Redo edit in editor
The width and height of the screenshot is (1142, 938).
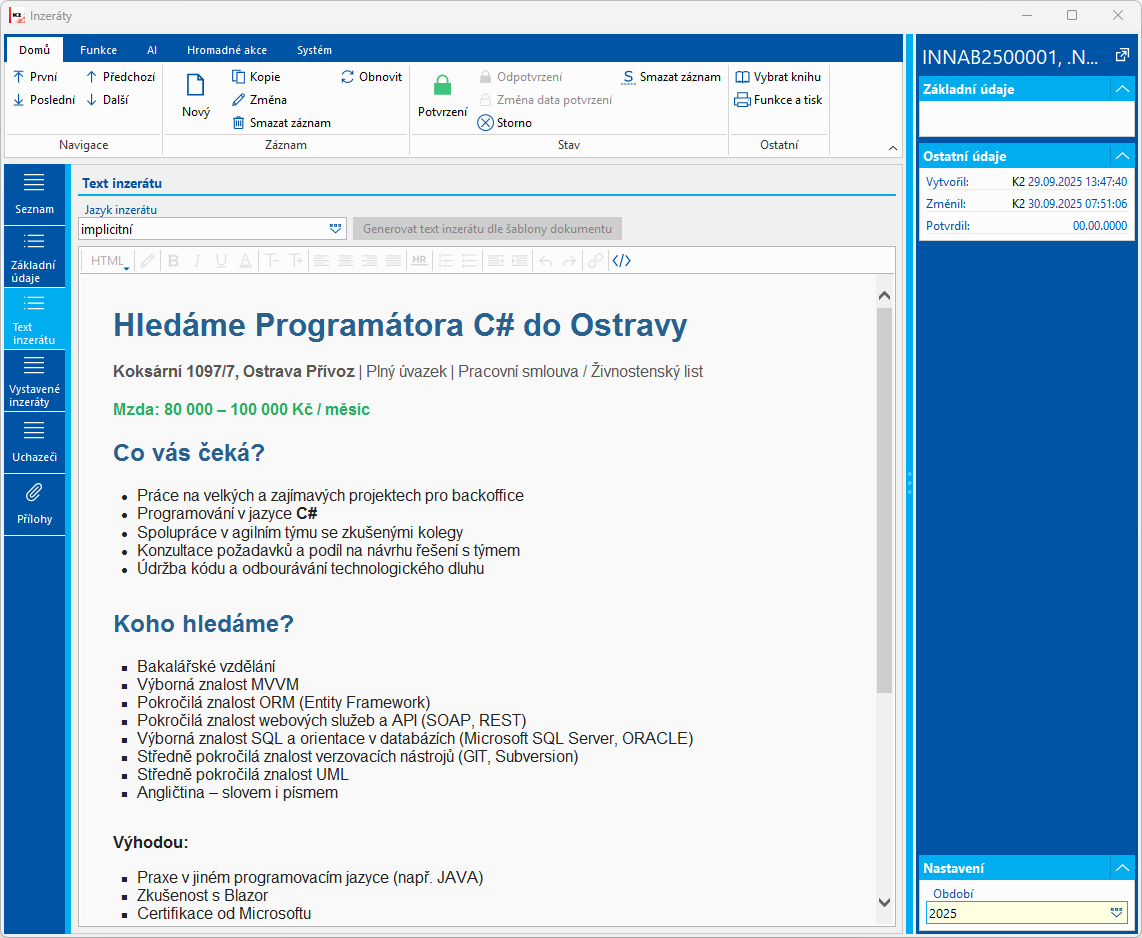tap(570, 261)
